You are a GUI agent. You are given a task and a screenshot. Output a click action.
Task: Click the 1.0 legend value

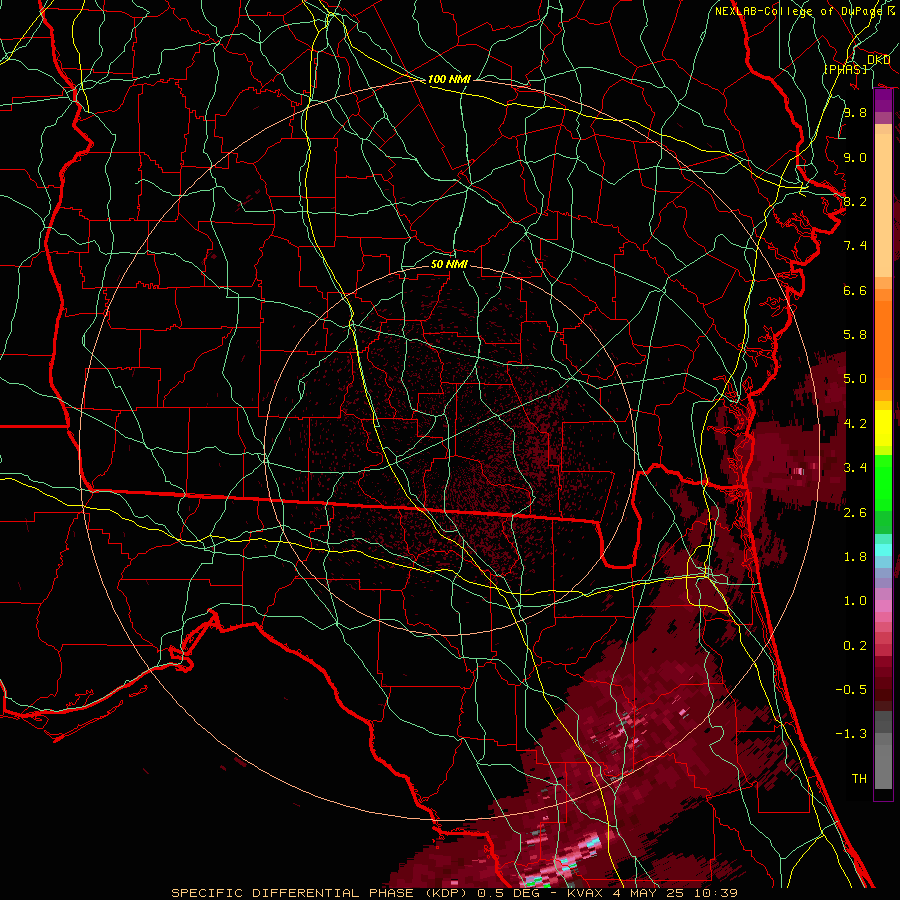[x=855, y=601]
